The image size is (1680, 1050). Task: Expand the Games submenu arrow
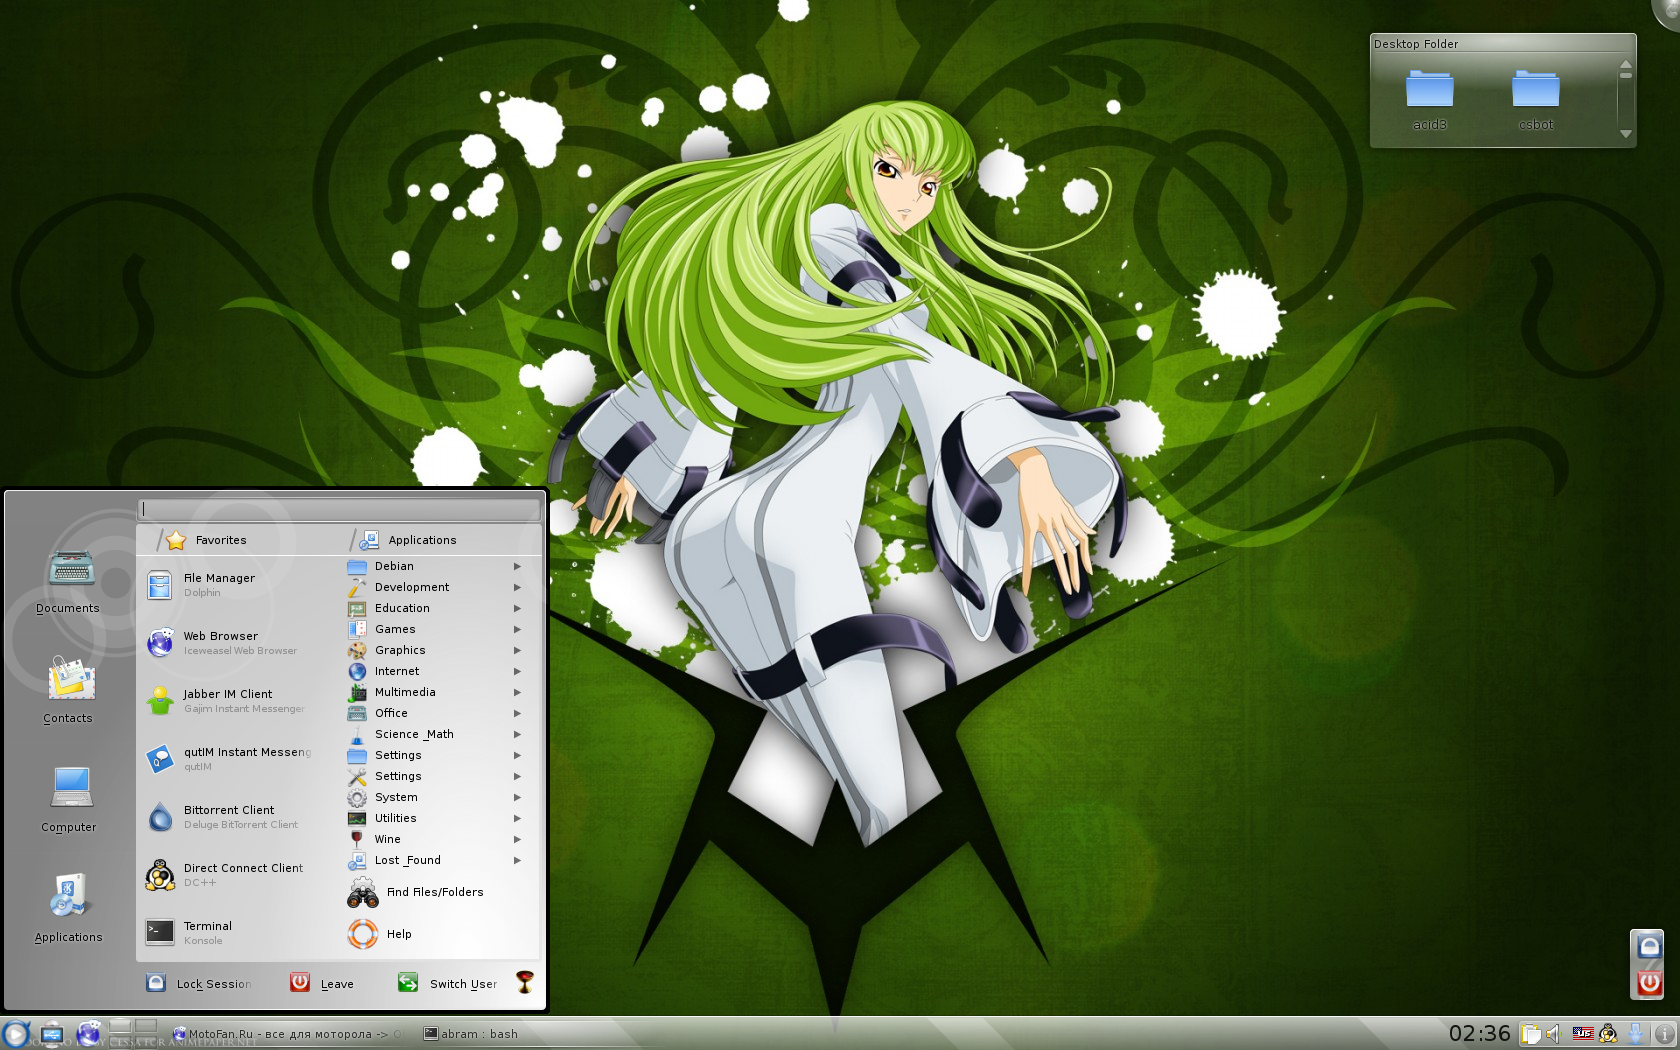point(518,629)
